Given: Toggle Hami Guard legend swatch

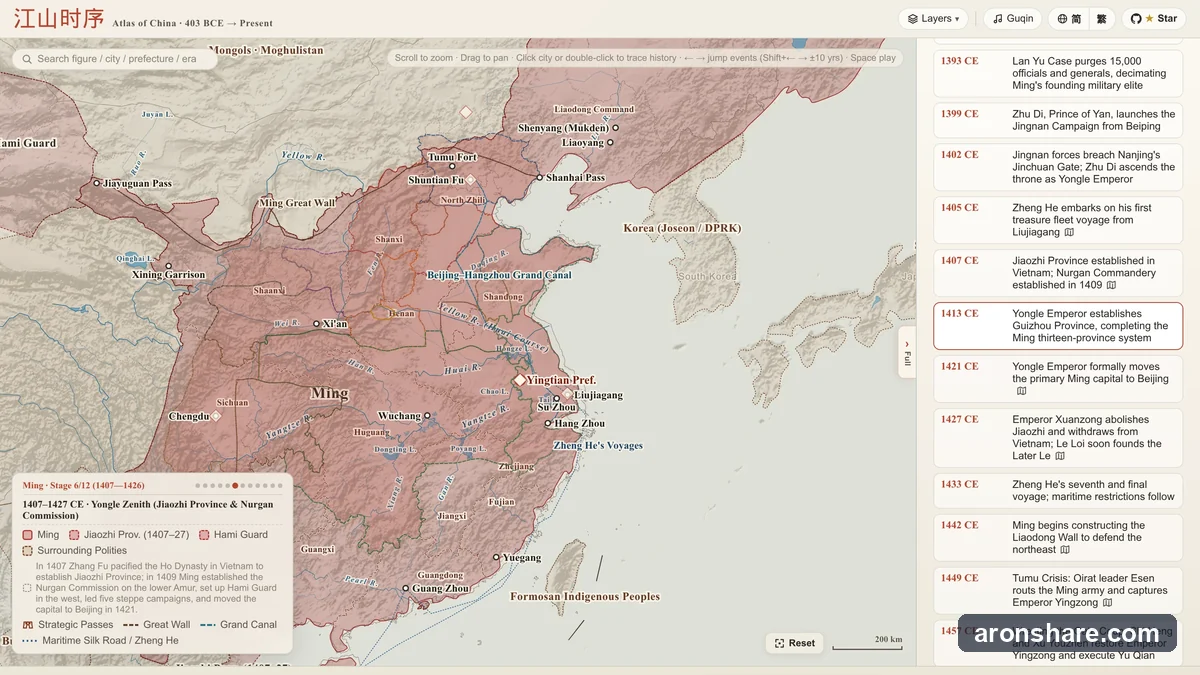Looking at the screenshot, I should coord(204,535).
